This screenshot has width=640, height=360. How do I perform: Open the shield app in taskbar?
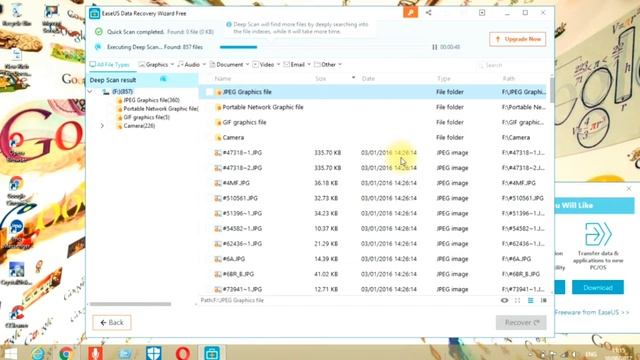tap(154, 353)
